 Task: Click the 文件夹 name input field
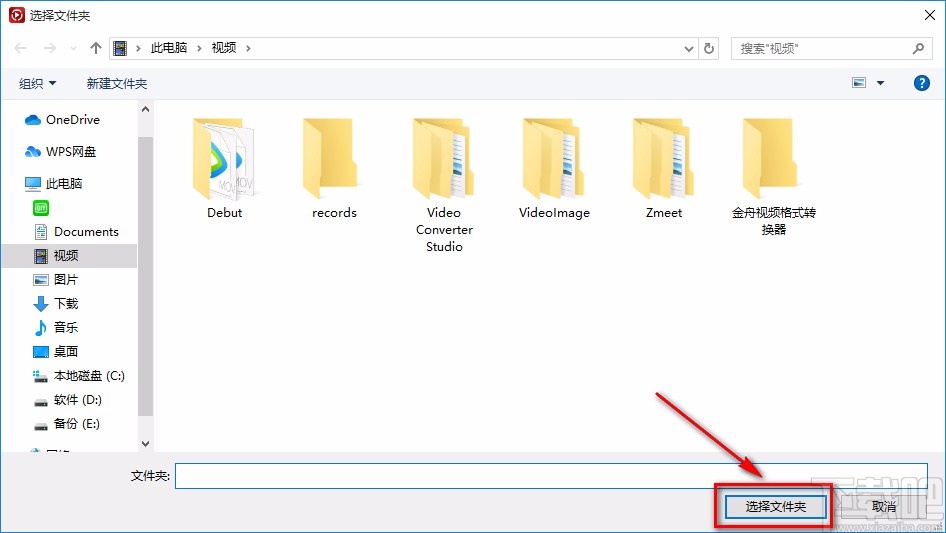[551, 476]
